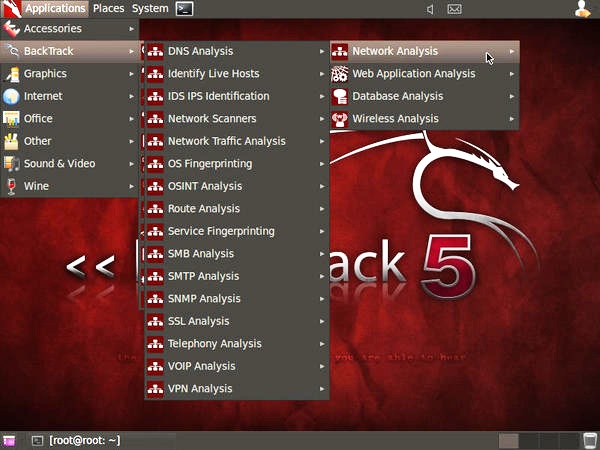The height and width of the screenshot is (450, 600).
Task: Expand Web Application Analysis submenu arrow
Action: [512, 74]
